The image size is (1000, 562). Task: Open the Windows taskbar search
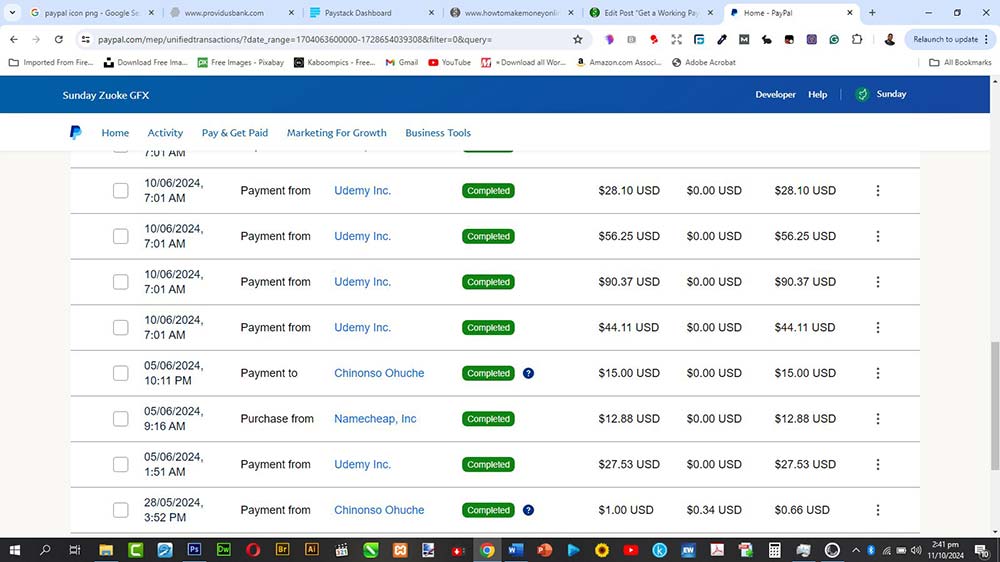tap(45, 550)
